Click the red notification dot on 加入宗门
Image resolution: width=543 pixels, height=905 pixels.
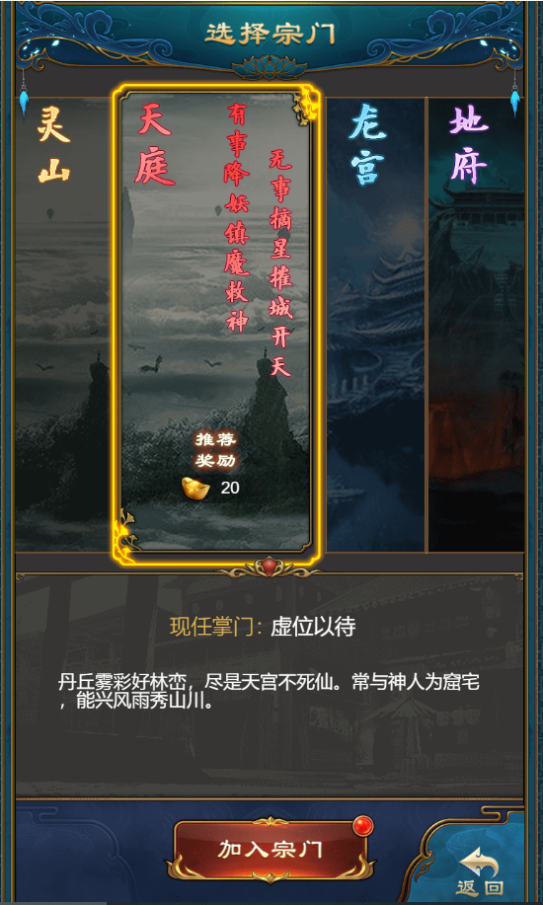363,826
